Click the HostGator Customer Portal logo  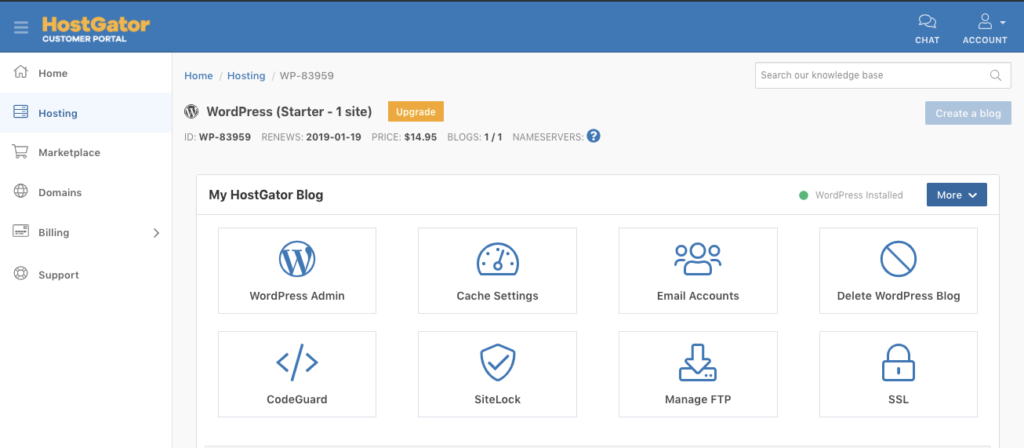pos(96,29)
